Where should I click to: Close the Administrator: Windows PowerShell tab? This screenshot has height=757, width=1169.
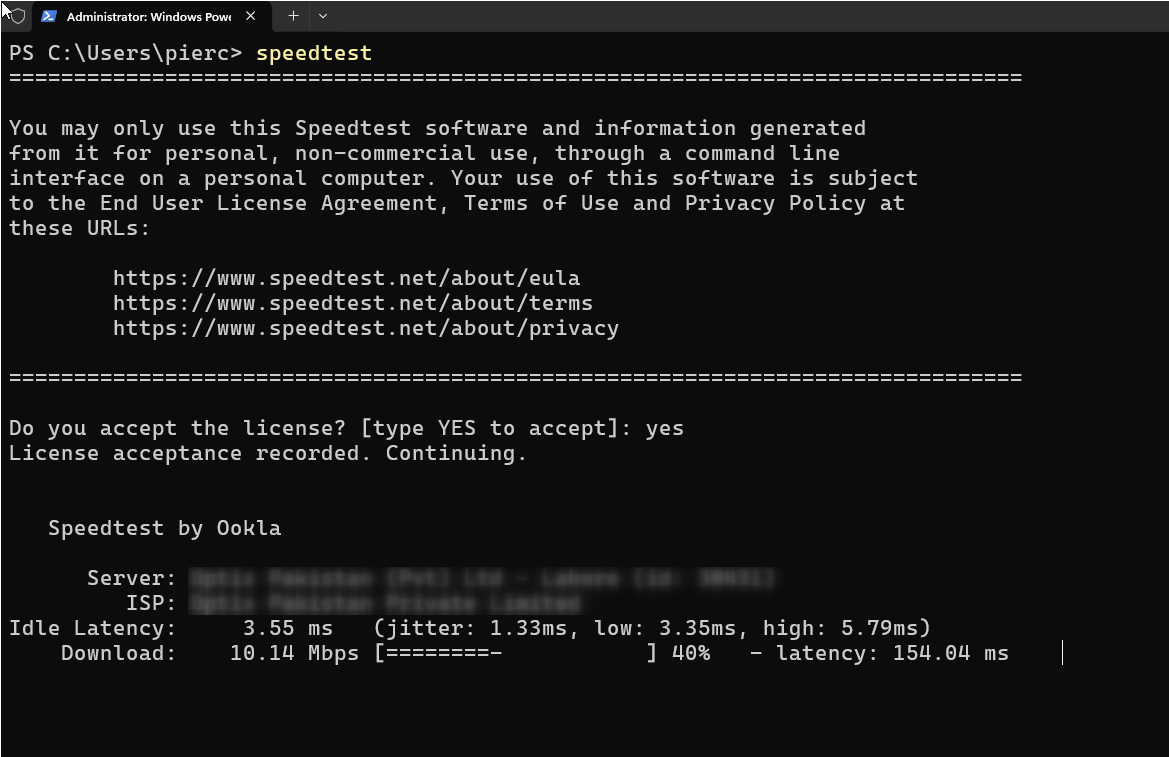[x=250, y=16]
